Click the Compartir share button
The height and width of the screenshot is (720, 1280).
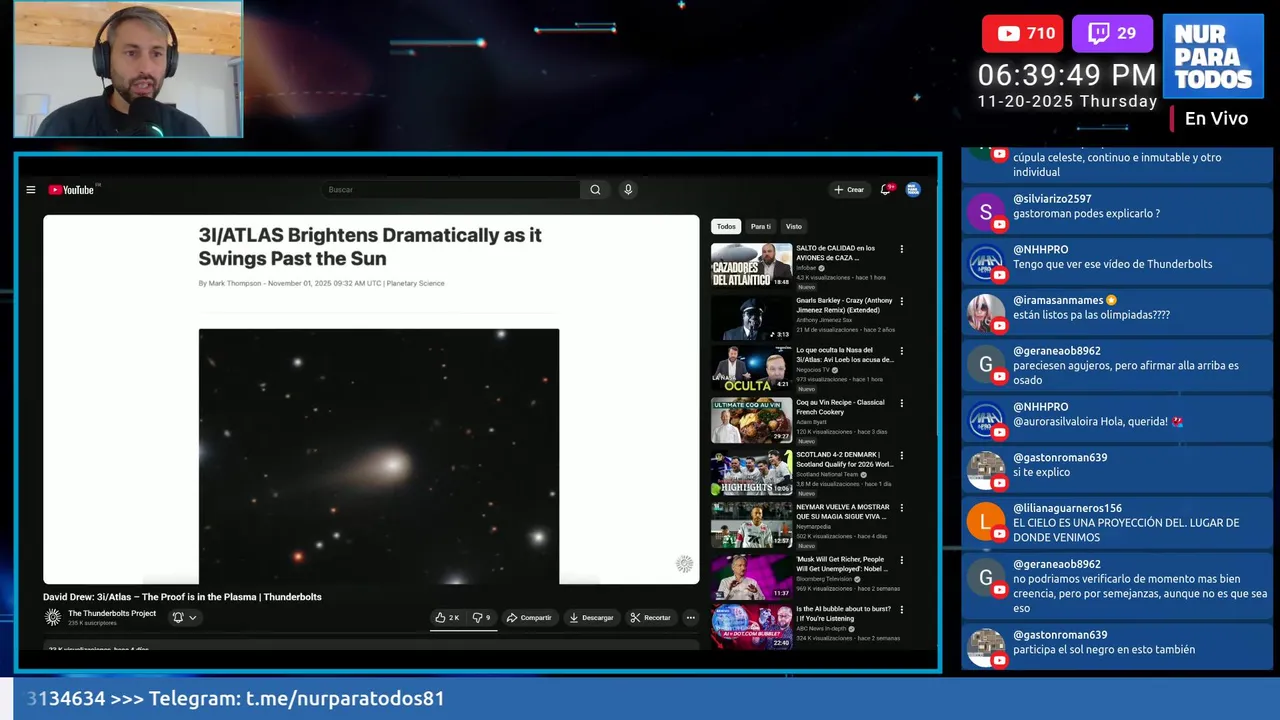tap(529, 618)
